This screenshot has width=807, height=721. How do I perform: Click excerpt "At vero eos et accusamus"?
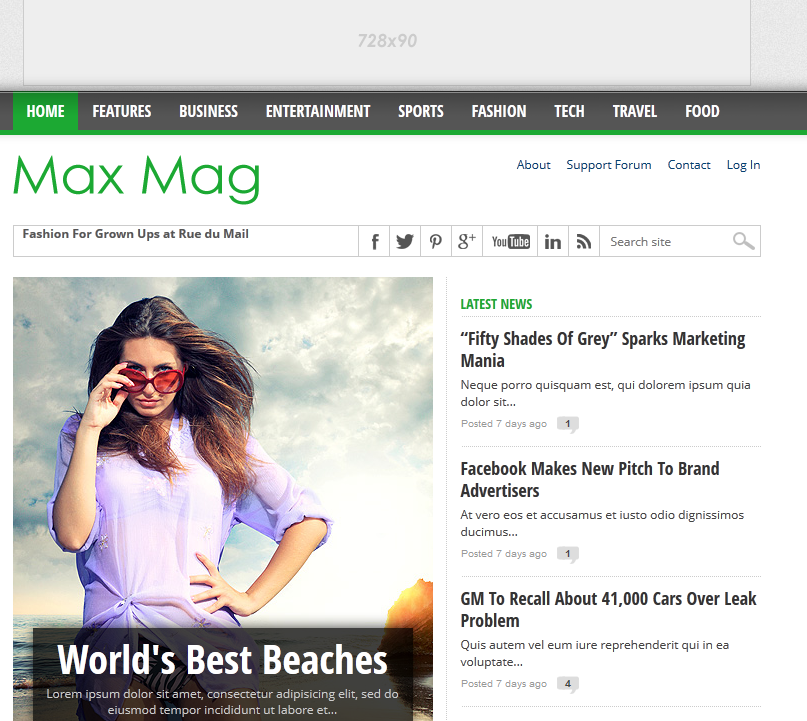[602, 523]
